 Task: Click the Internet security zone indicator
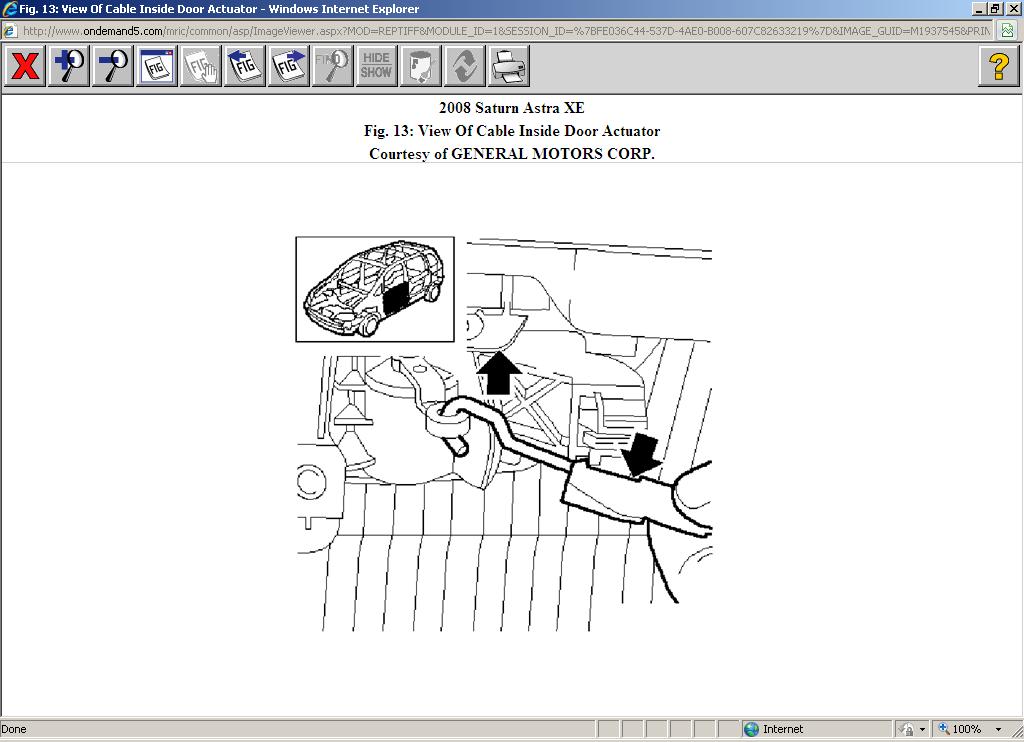click(816, 729)
